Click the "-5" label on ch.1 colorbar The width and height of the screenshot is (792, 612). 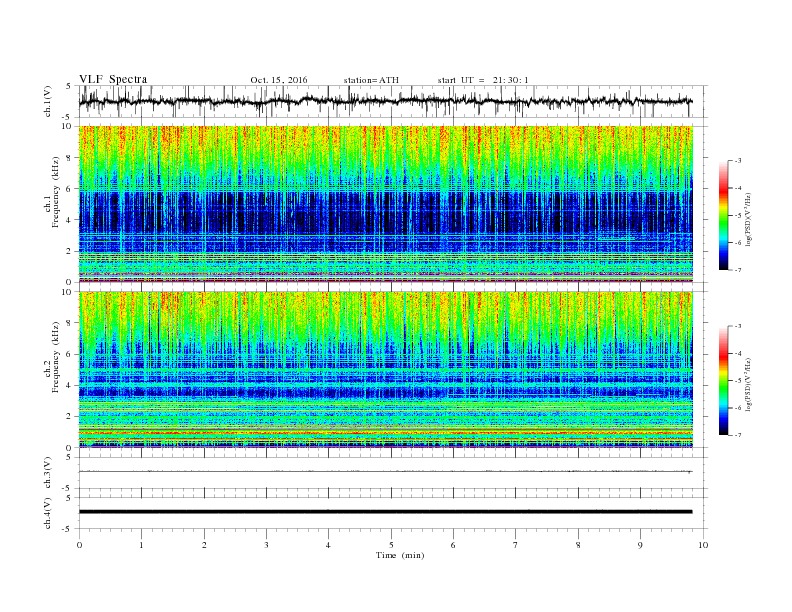737,216
